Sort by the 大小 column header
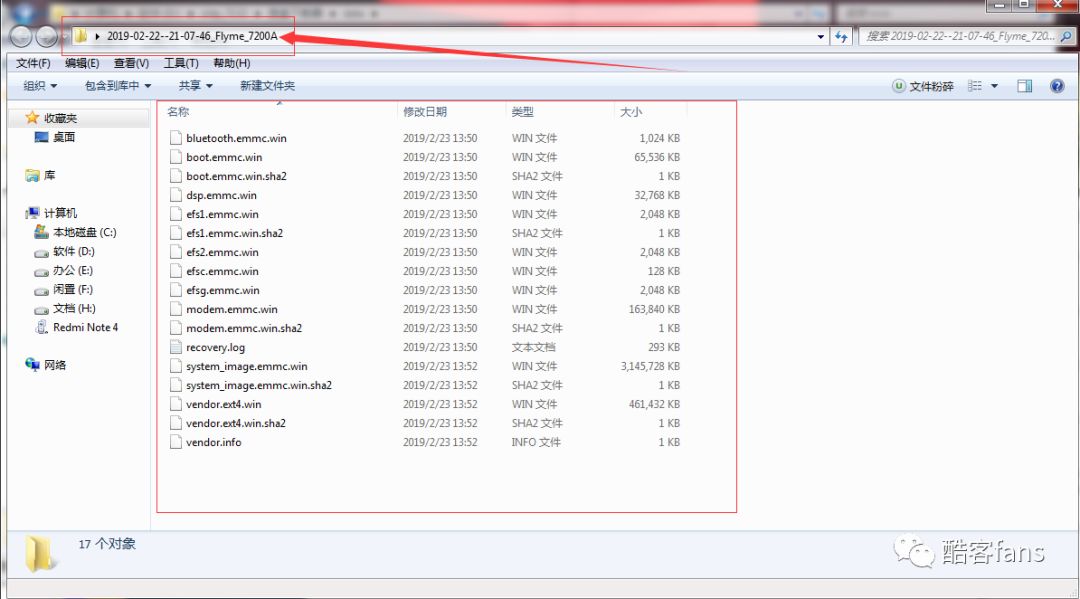Viewport: 1080px width, 599px height. (630, 112)
